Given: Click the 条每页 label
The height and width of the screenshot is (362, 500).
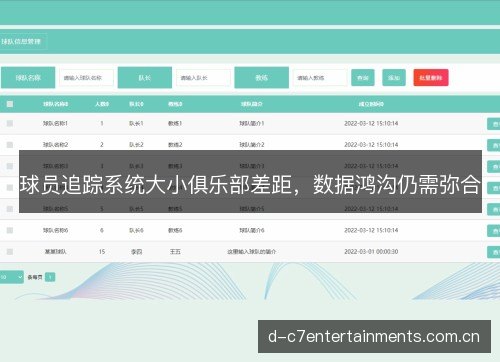Looking at the screenshot, I should click(x=35, y=277).
